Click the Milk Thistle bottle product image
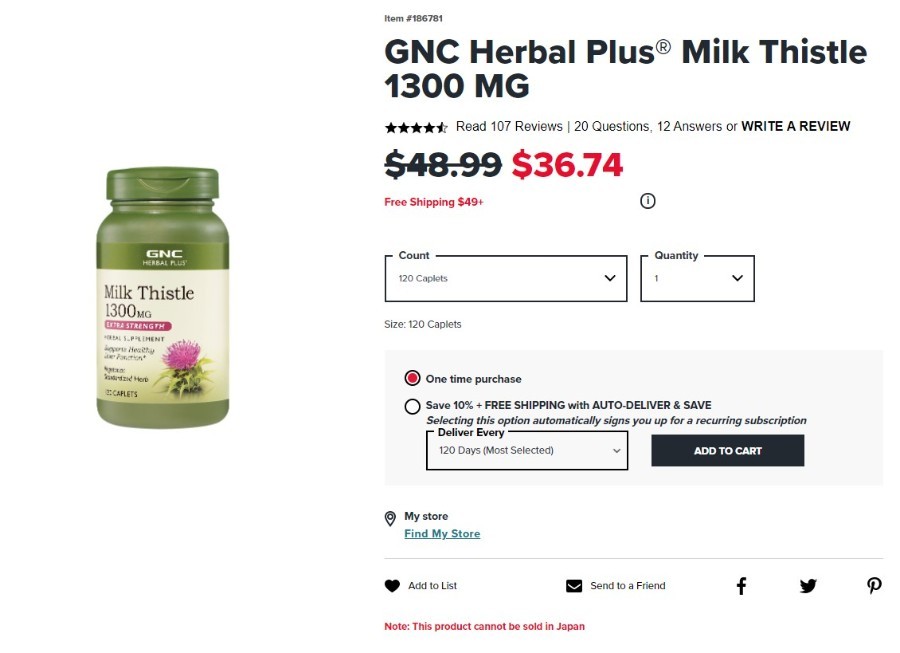Screen dimensions: 900x653 point(162,297)
